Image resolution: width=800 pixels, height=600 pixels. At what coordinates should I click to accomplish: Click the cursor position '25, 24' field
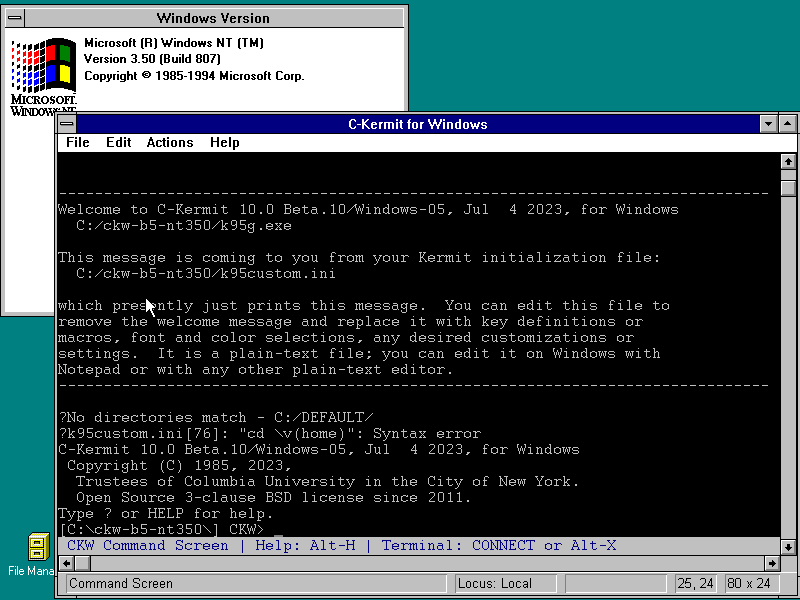click(x=695, y=583)
